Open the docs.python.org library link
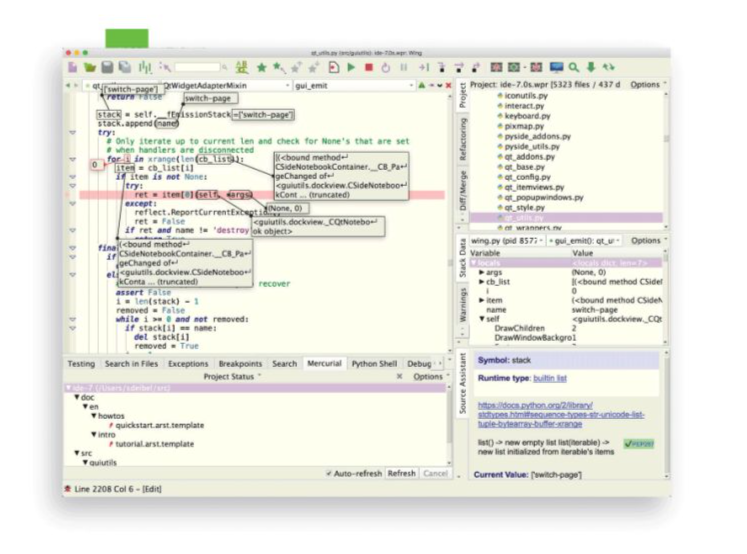 click(x=561, y=414)
